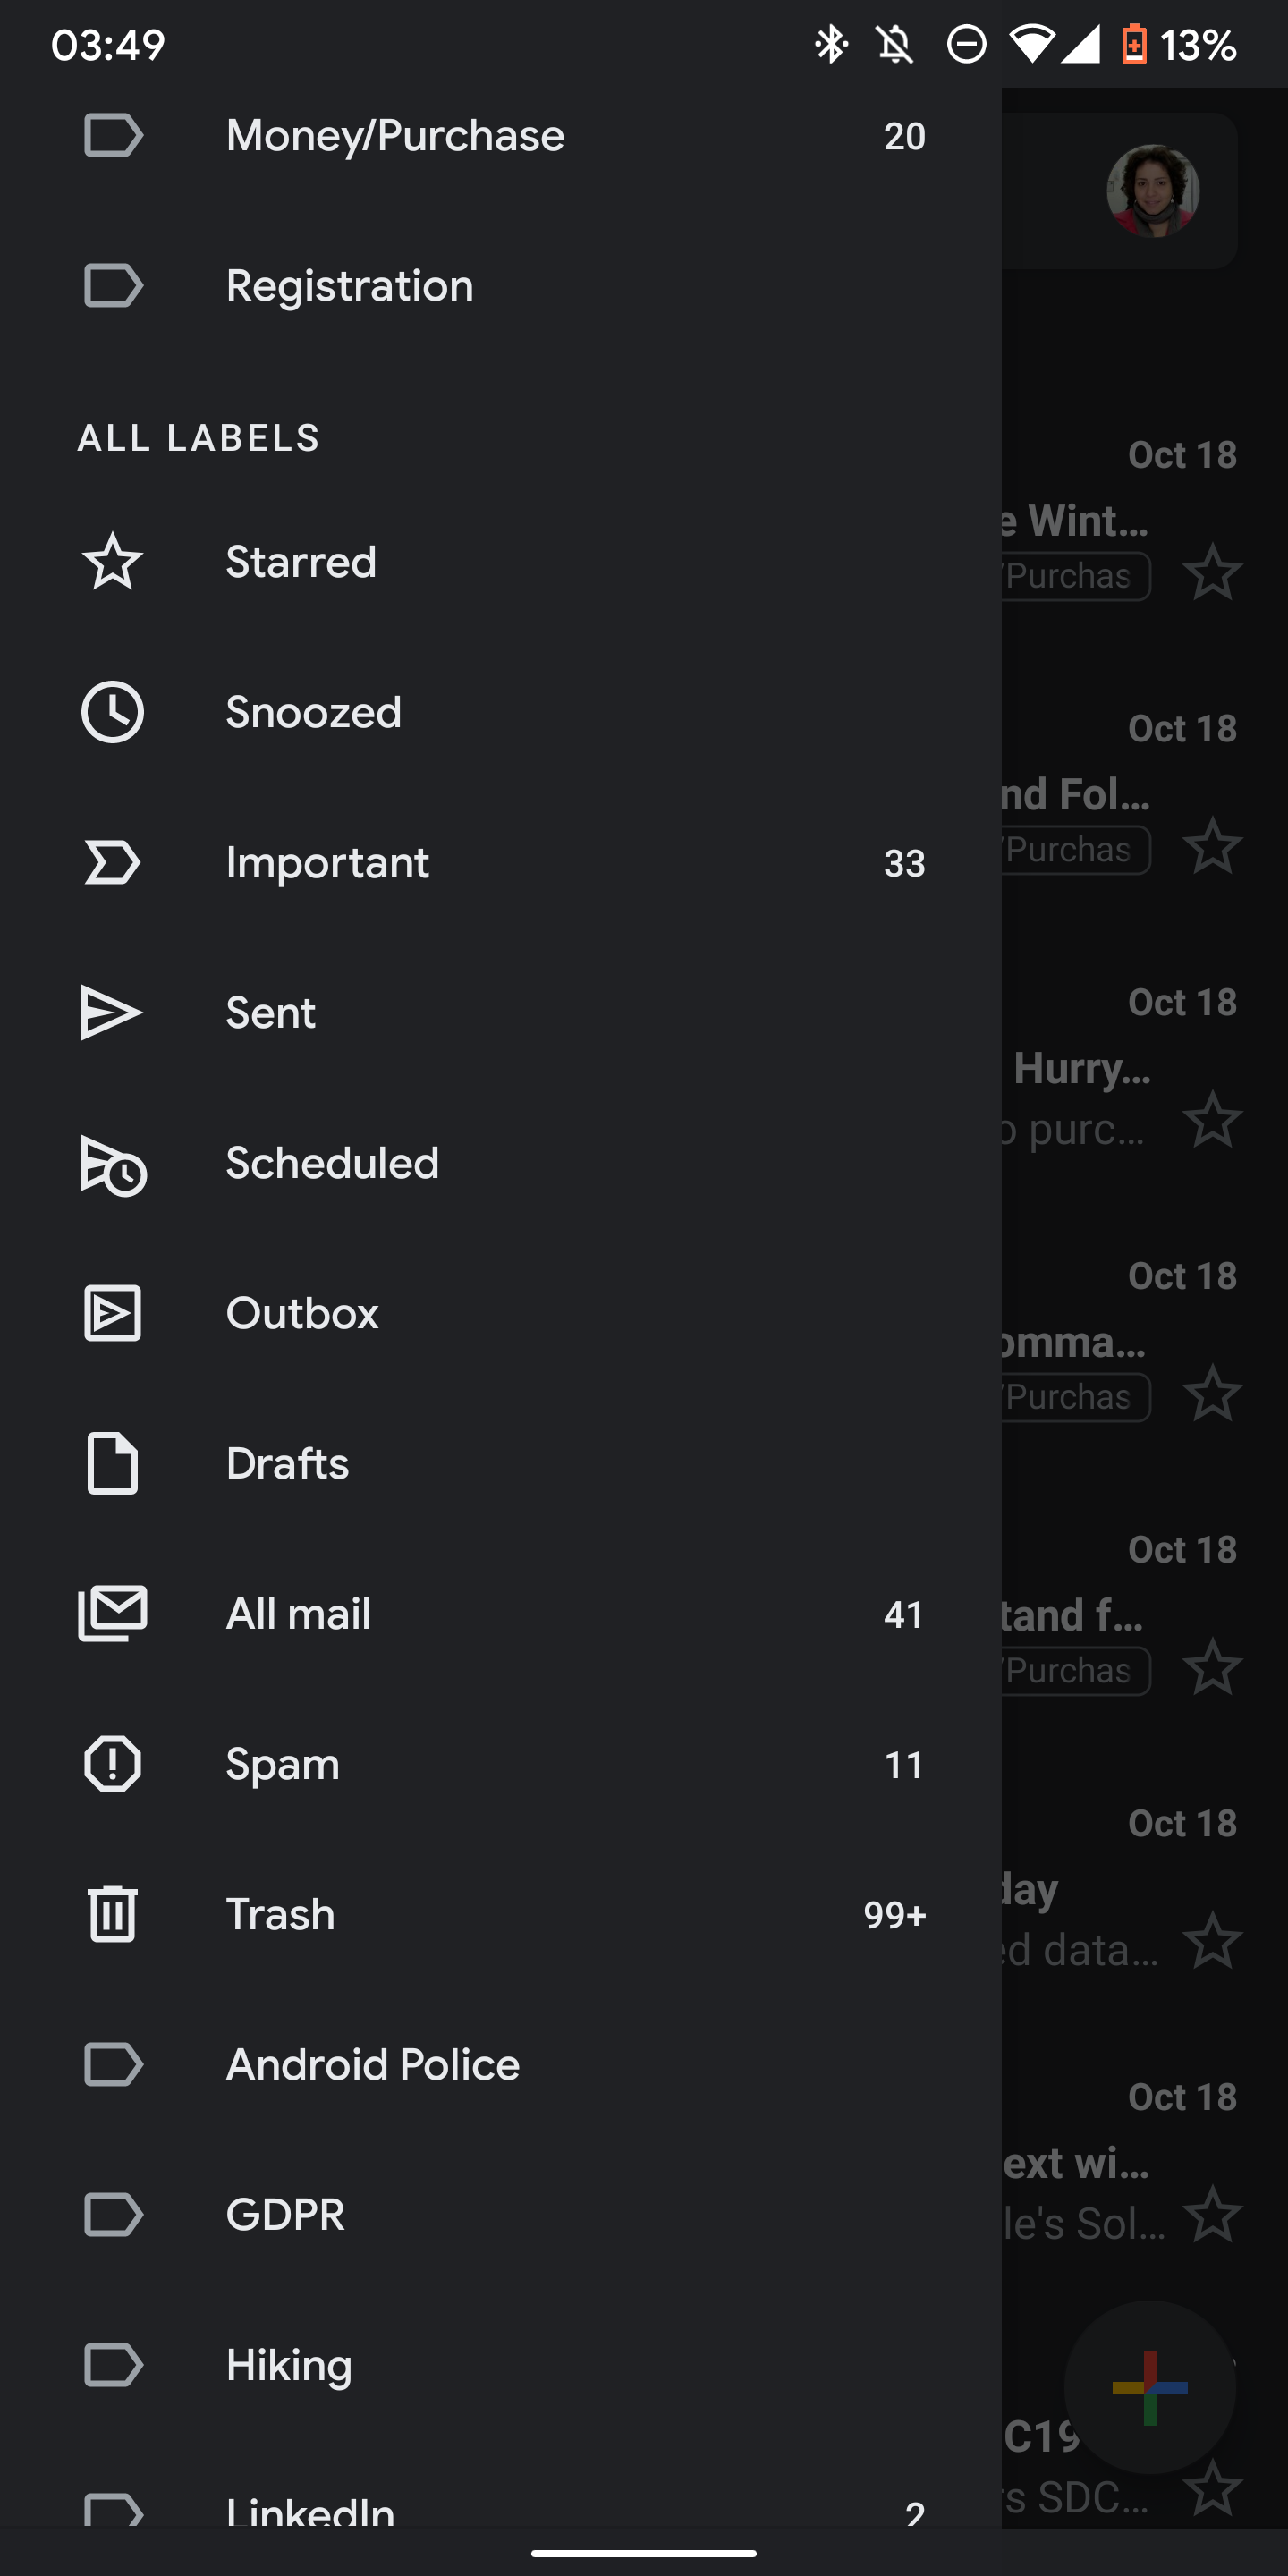Tap the Spam warning icon
1288x2576 pixels.
coord(112,1764)
